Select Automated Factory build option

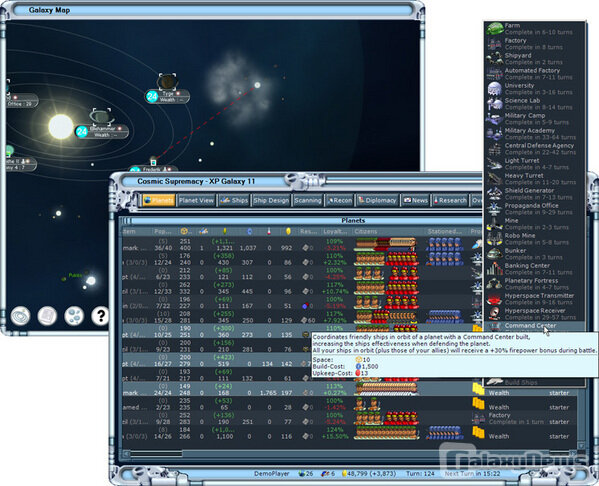pos(535,73)
